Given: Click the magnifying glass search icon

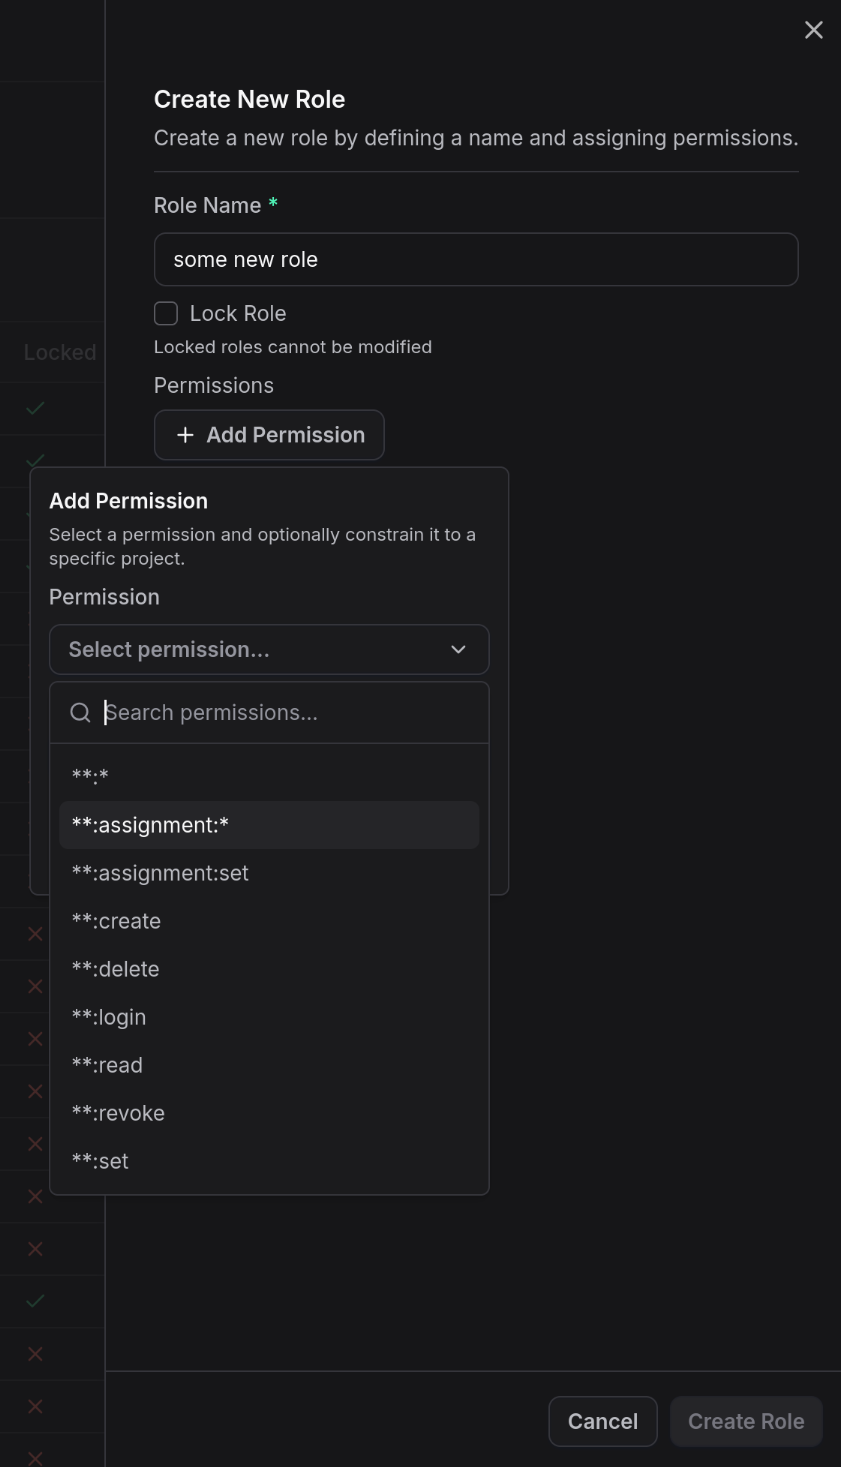Looking at the screenshot, I should click(x=80, y=712).
